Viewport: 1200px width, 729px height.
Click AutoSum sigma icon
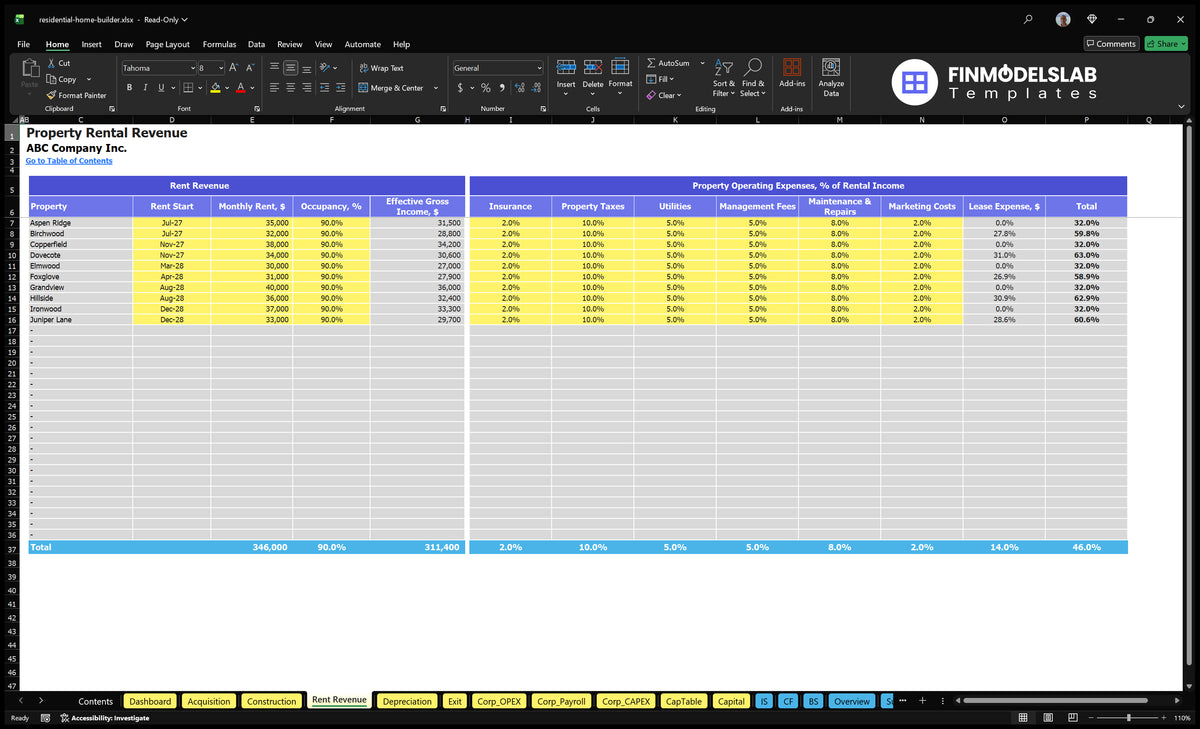click(x=651, y=63)
